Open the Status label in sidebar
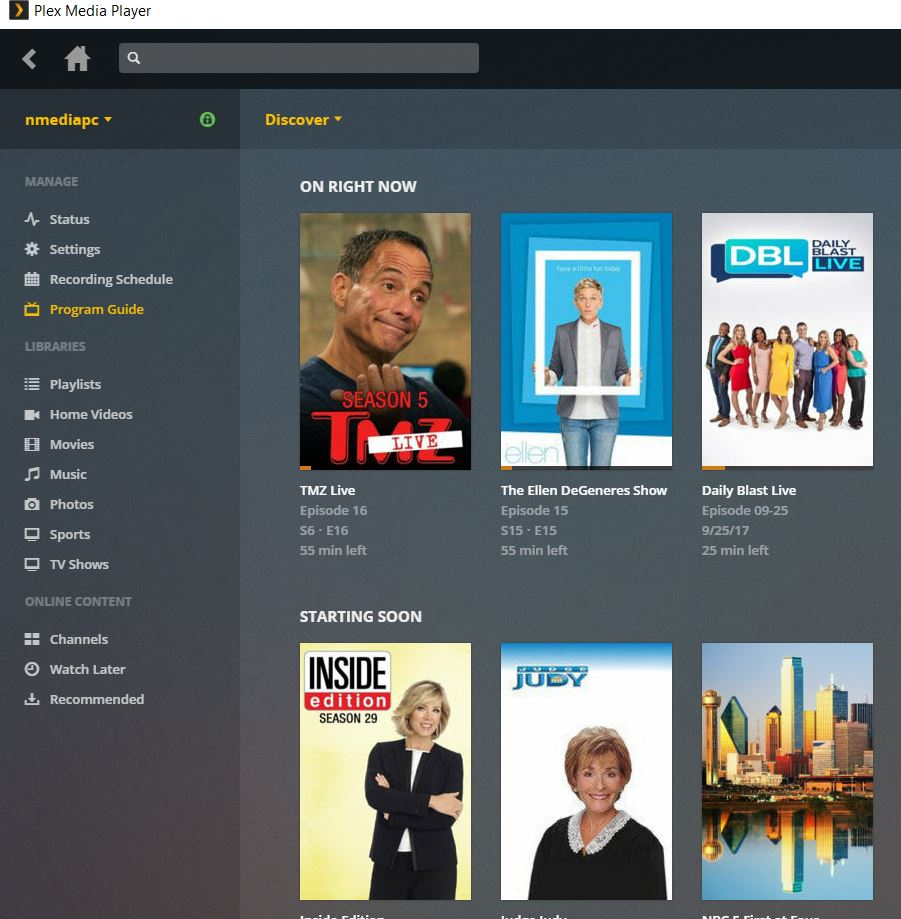901x919 pixels. tap(70, 219)
